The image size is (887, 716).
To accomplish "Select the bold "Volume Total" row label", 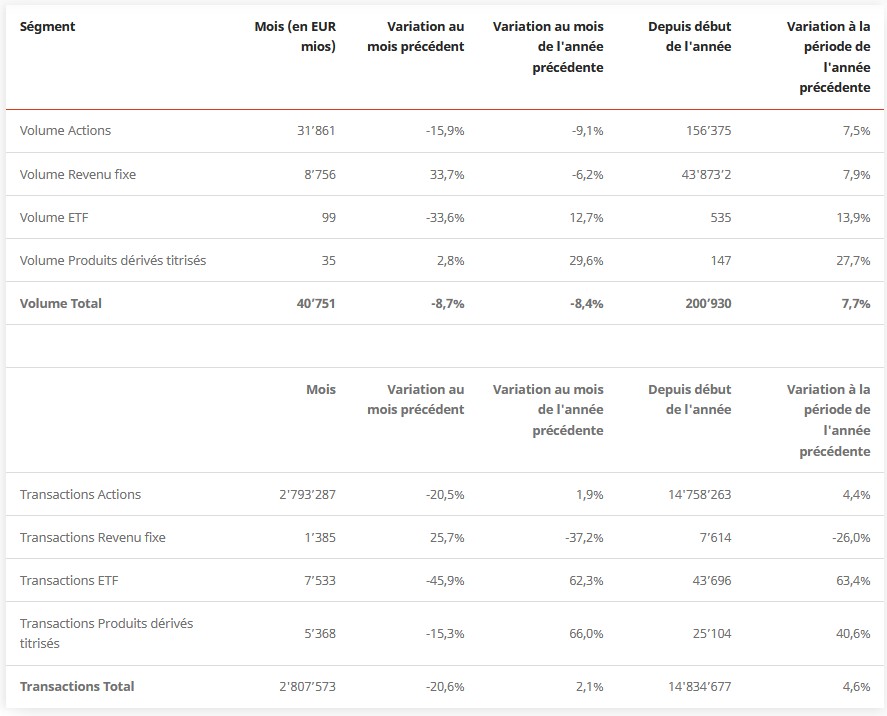I will coord(61,303).
